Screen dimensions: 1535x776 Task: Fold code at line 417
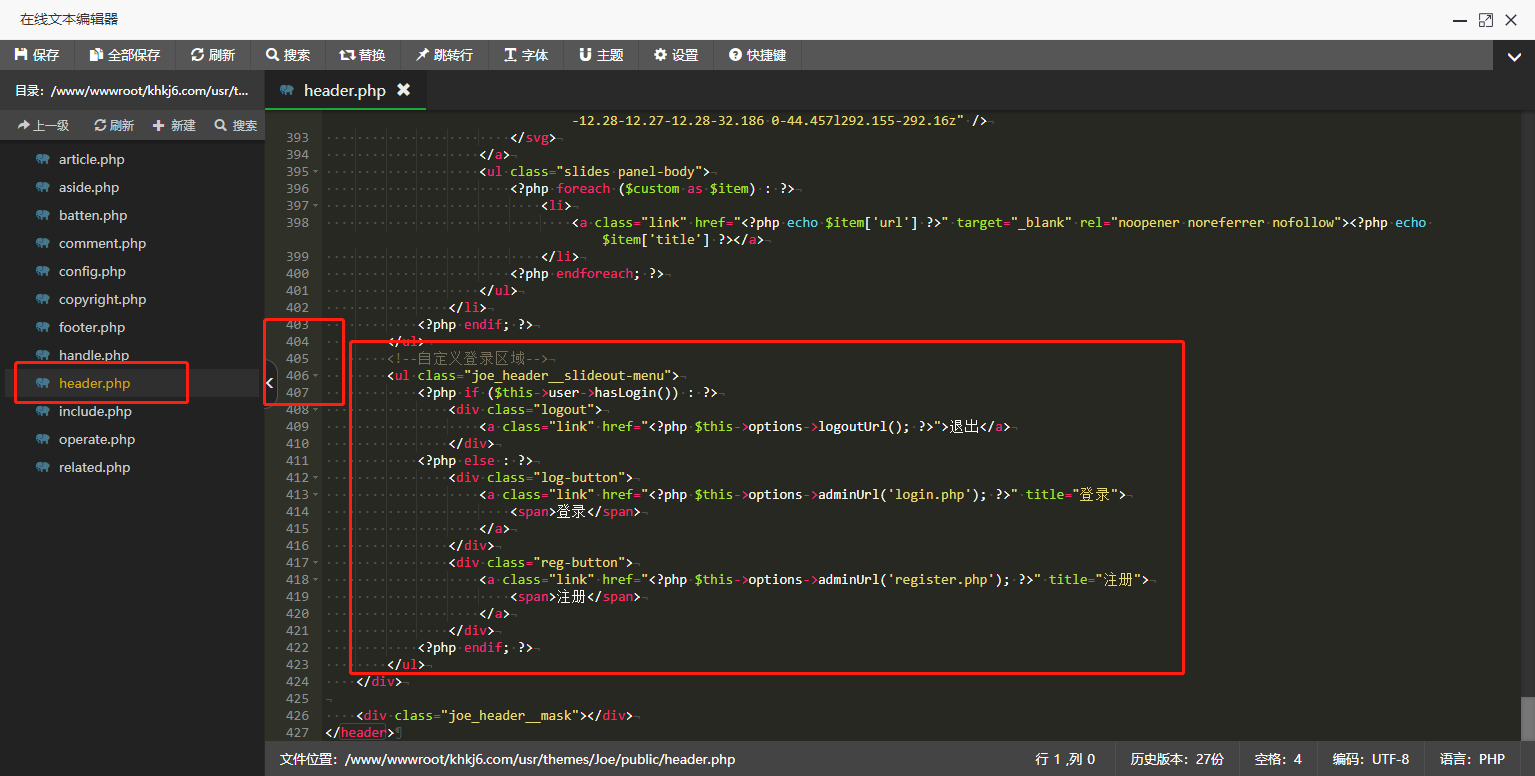[x=316, y=563]
